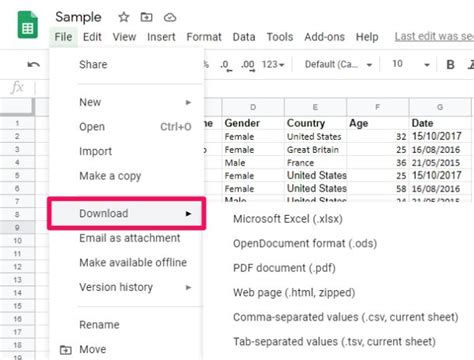
Task: Choose Open in the File menu
Action: point(126,127)
